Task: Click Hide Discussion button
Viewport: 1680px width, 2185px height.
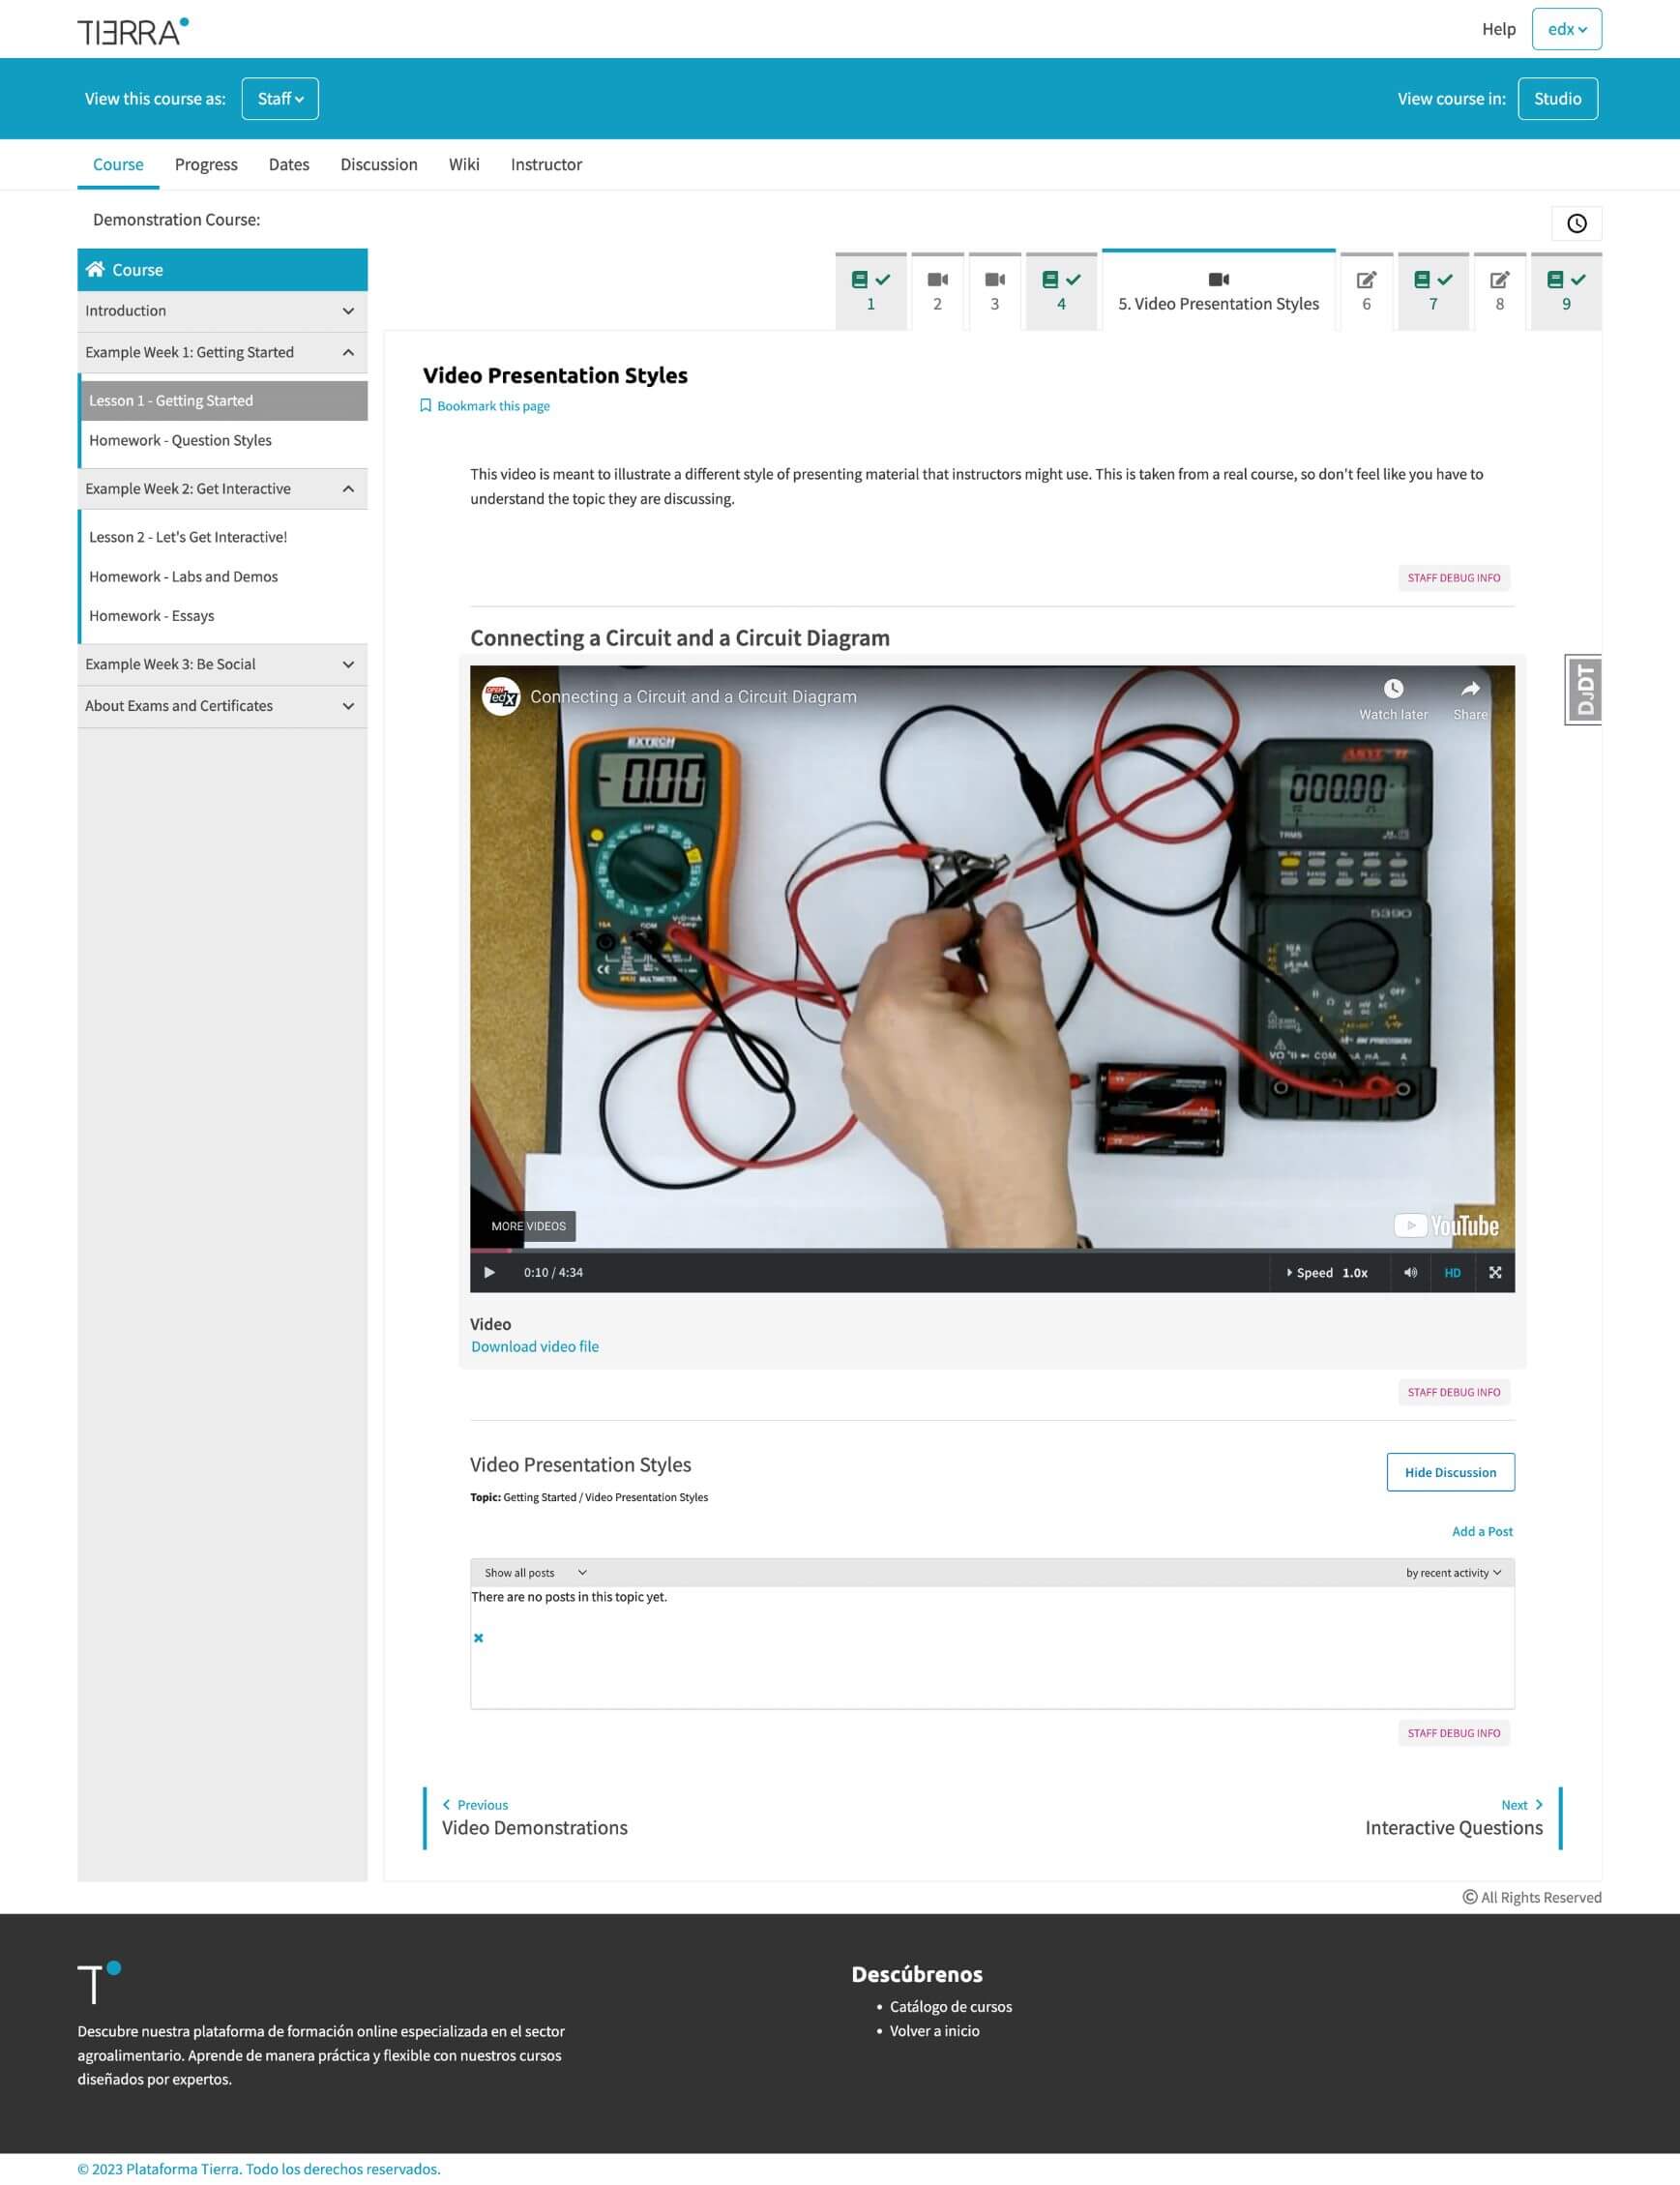Action: (1450, 1471)
